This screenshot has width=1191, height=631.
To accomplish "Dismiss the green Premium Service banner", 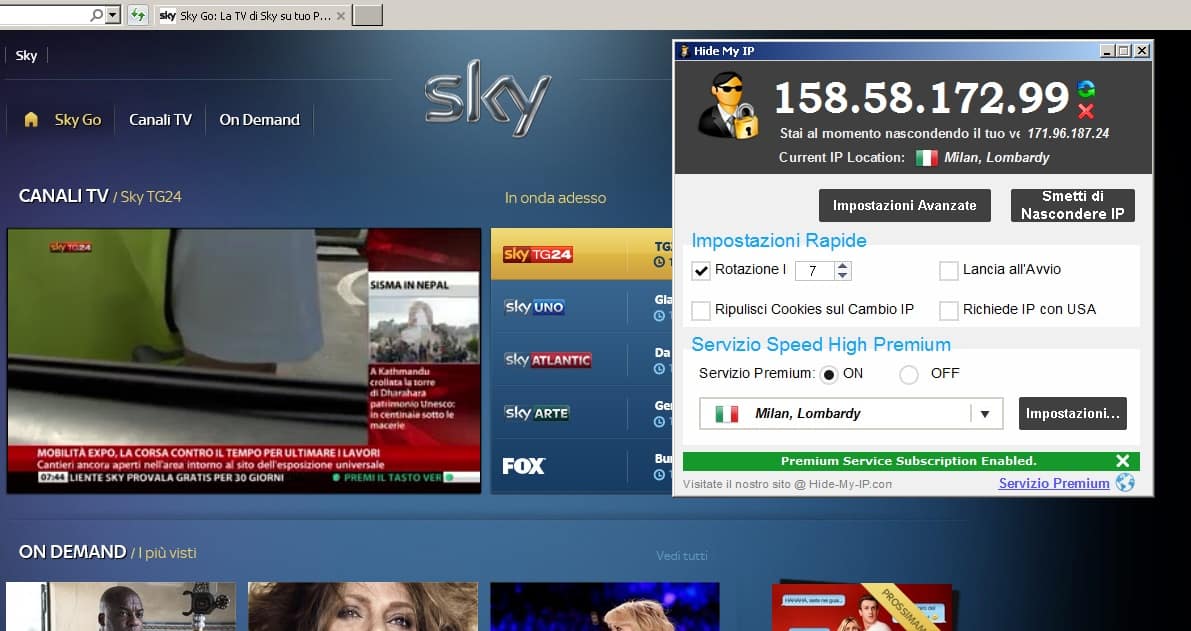I will coord(1123,461).
